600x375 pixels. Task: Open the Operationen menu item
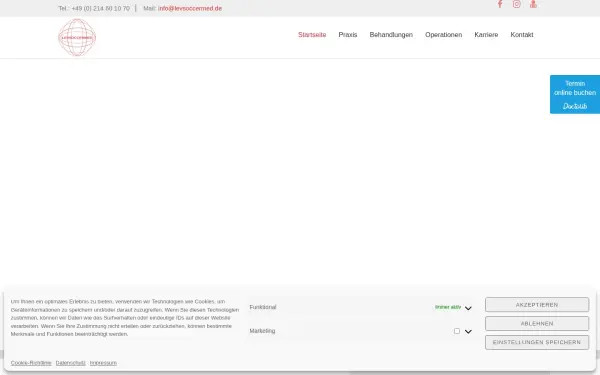click(443, 35)
